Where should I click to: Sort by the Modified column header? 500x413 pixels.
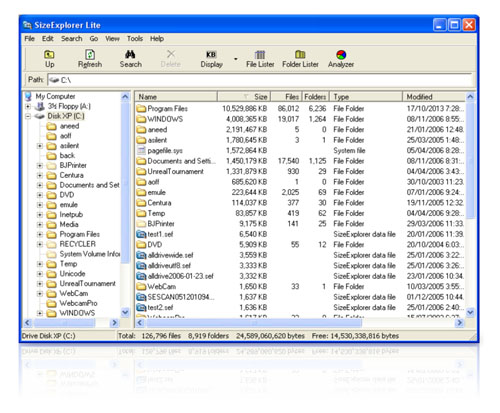point(434,97)
